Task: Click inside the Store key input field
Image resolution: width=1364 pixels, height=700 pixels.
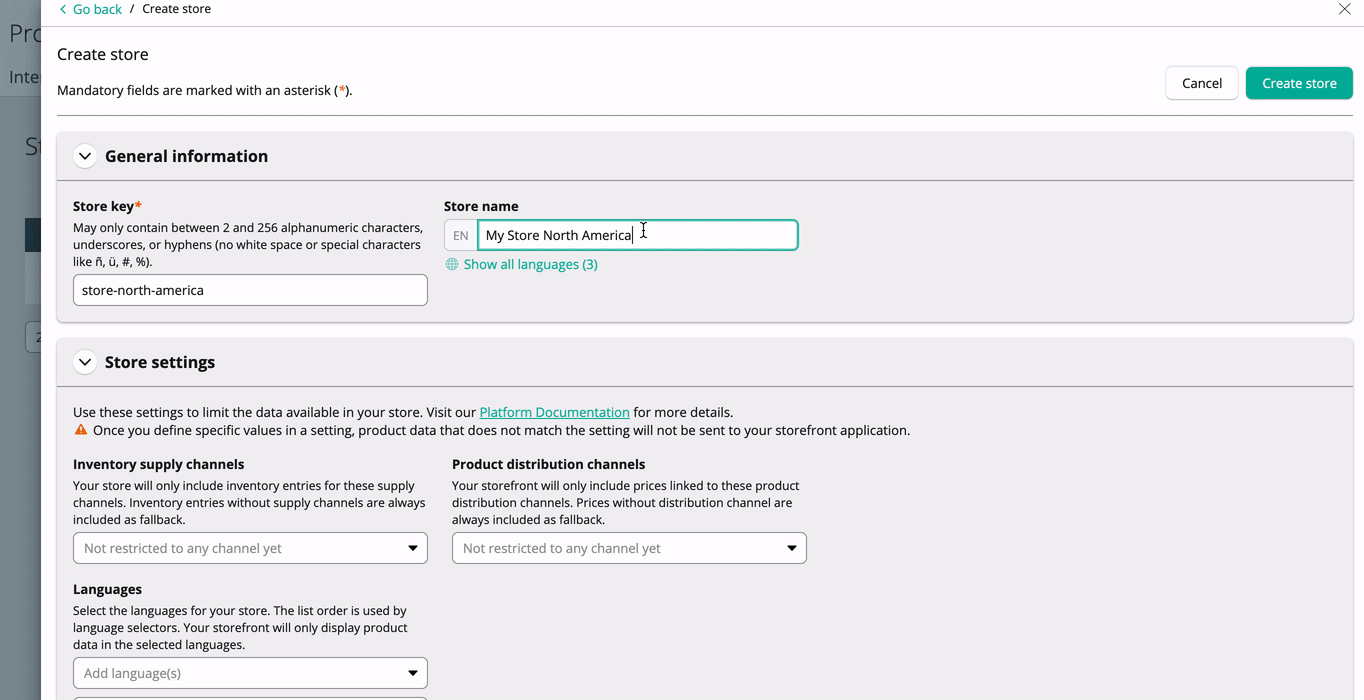Action: tap(249, 289)
